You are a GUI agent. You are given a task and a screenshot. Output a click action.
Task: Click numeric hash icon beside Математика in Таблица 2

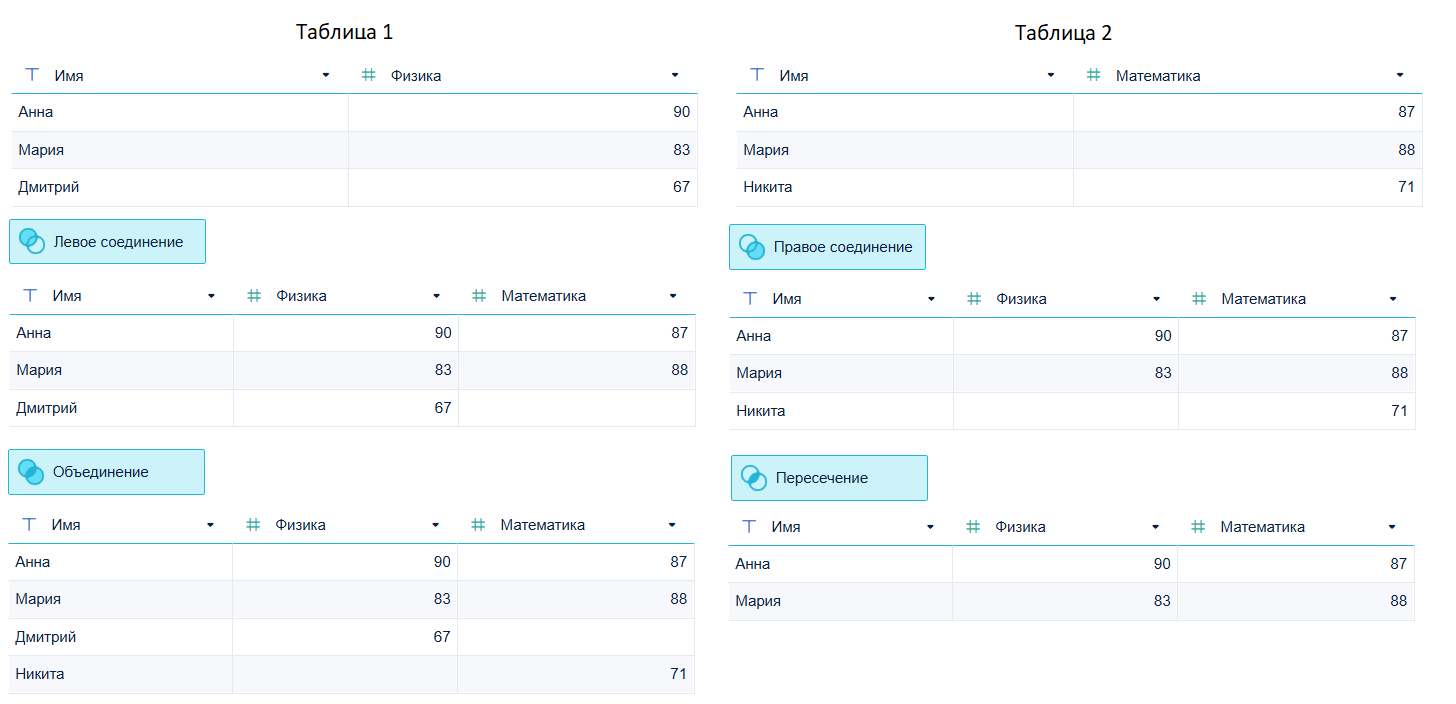point(1094,75)
